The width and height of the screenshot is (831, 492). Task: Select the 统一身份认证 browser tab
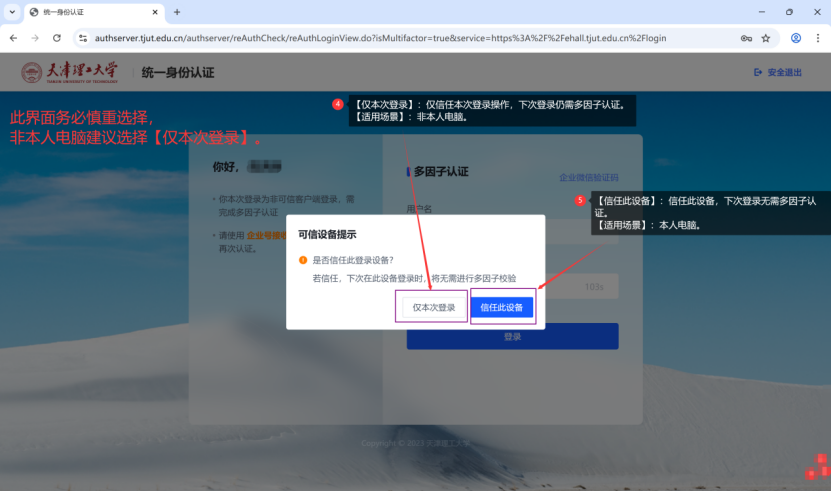[x=90, y=12]
